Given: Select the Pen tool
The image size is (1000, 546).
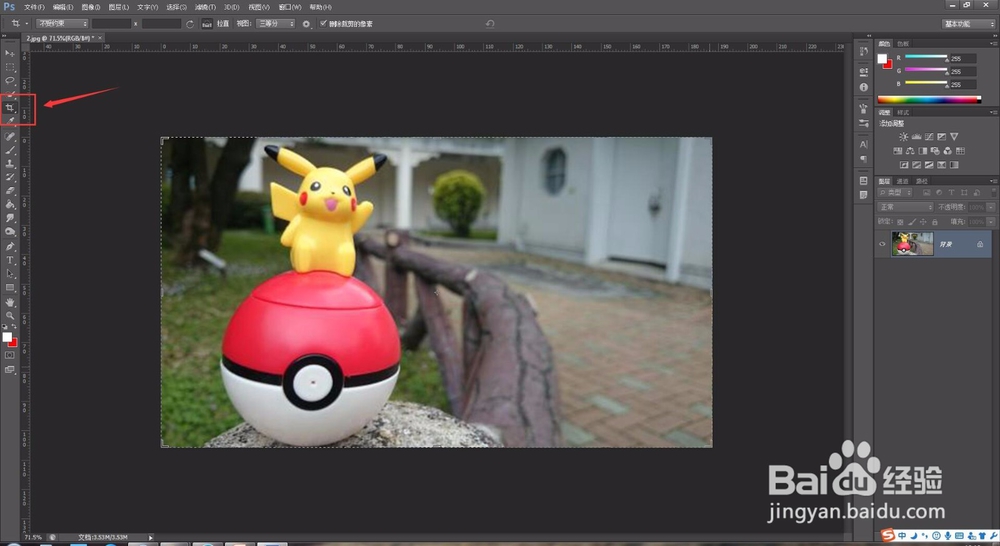Looking at the screenshot, I should tap(10, 246).
